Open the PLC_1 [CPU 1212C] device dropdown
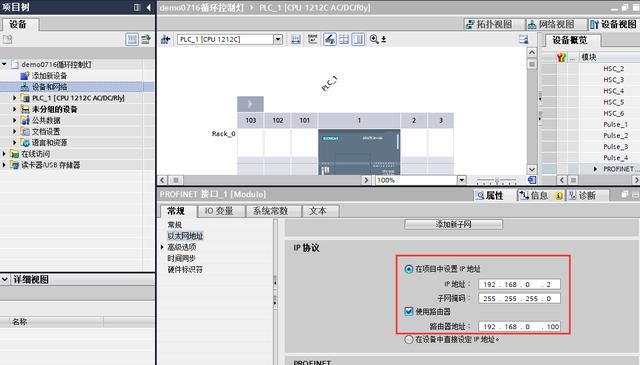 [278, 39]
